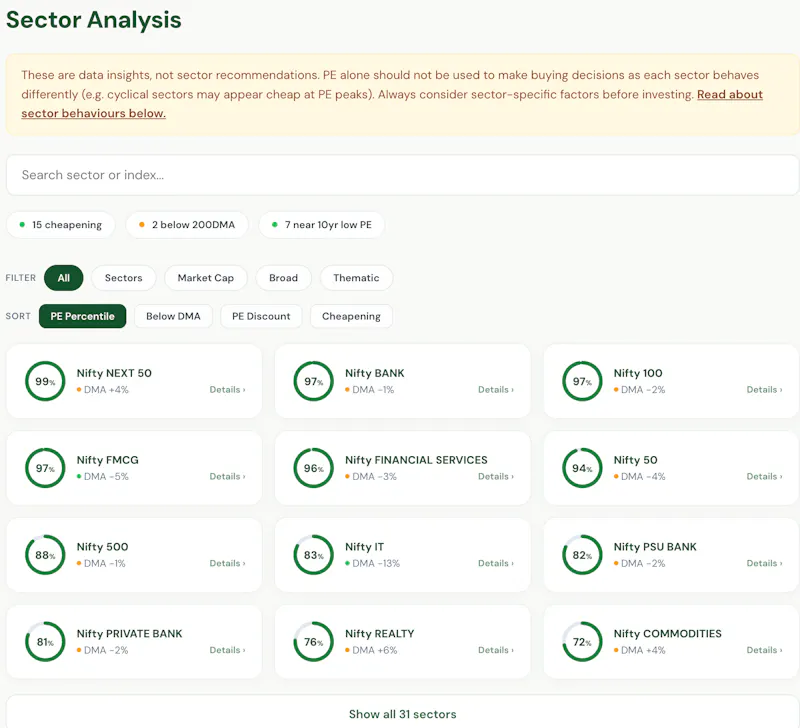Click the 94% ring on Nifty 50
This screenshot has height=728, width=800.
582,468
